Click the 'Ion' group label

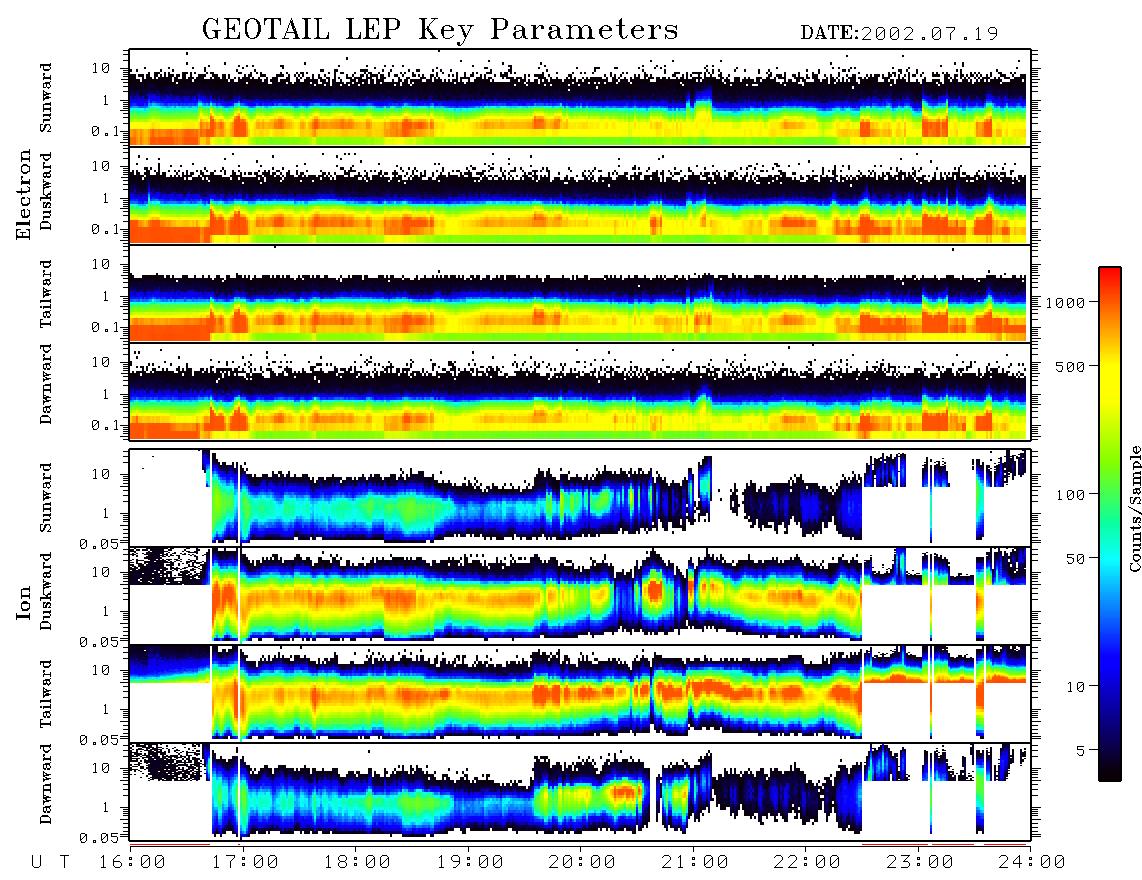point(23,604)
